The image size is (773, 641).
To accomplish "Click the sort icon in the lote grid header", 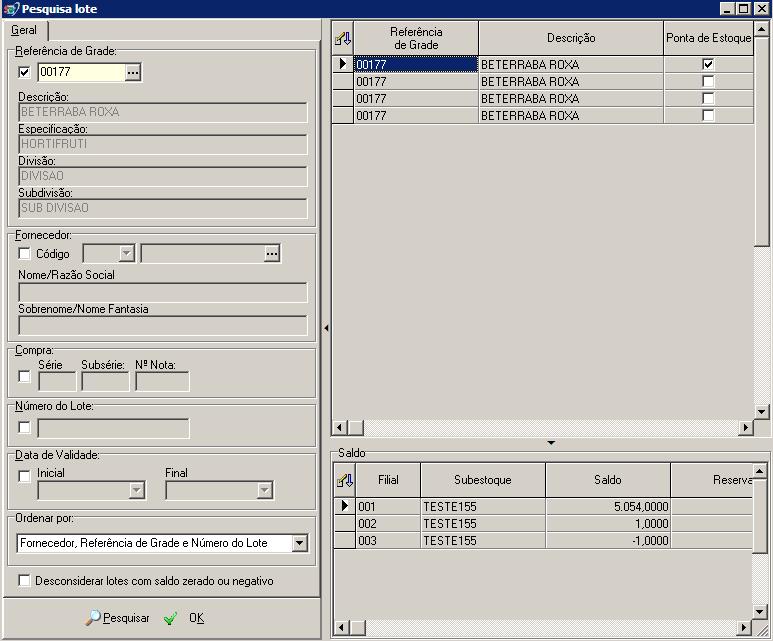I will [x=342, y=38].
